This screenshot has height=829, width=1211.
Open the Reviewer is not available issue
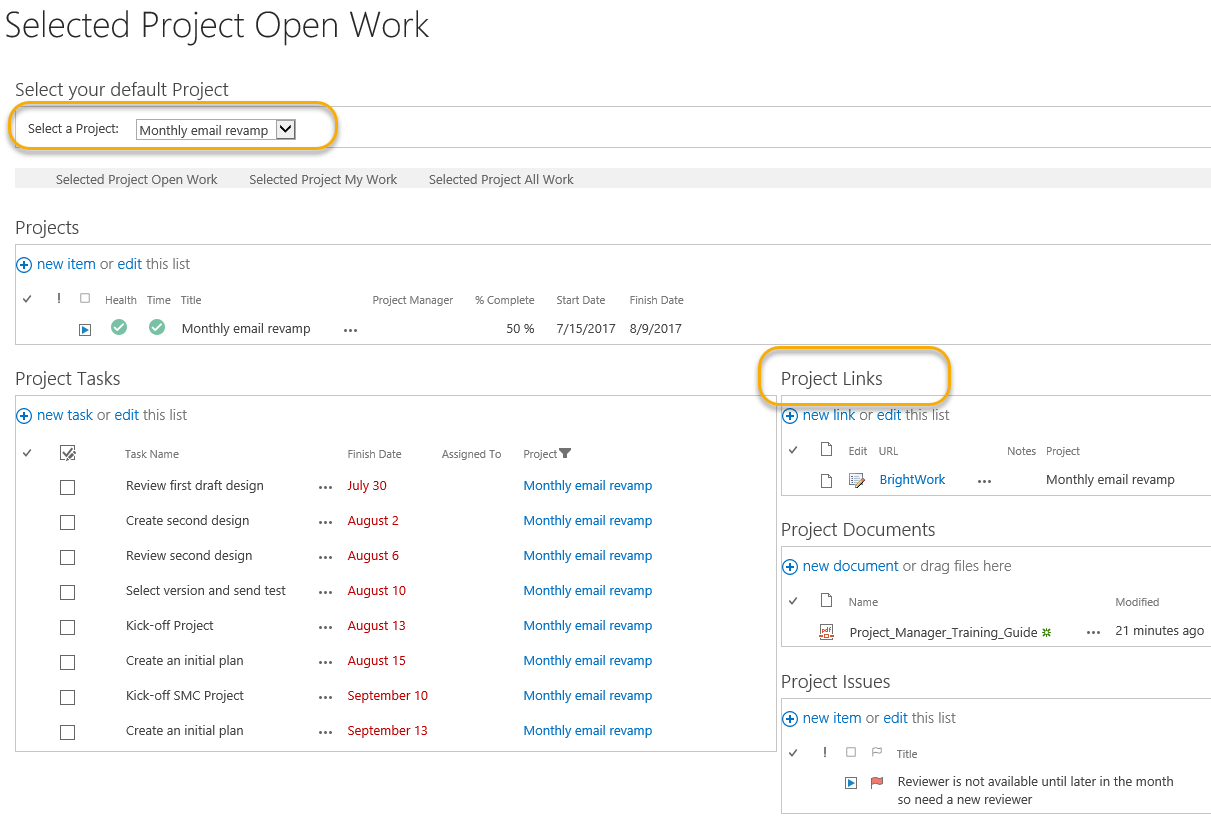(1036, 790)
